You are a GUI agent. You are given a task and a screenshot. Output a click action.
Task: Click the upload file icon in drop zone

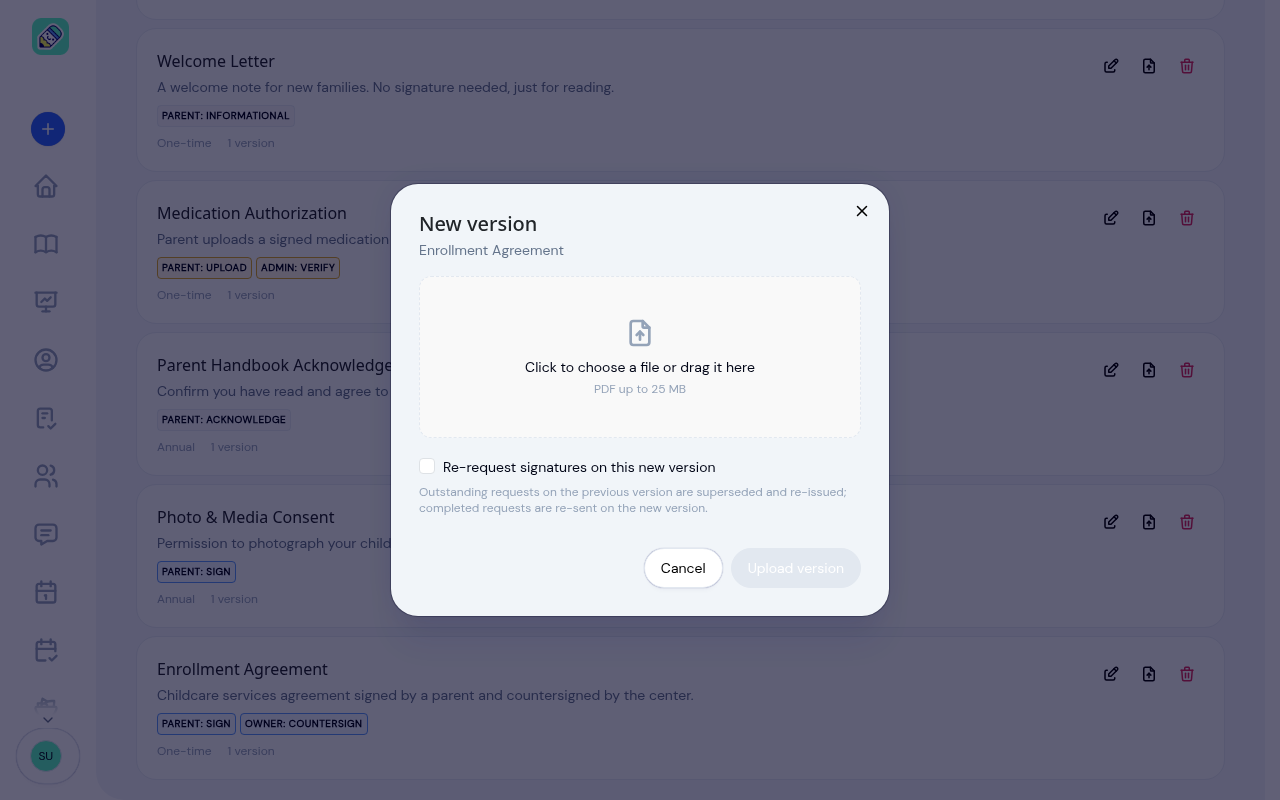640,333
